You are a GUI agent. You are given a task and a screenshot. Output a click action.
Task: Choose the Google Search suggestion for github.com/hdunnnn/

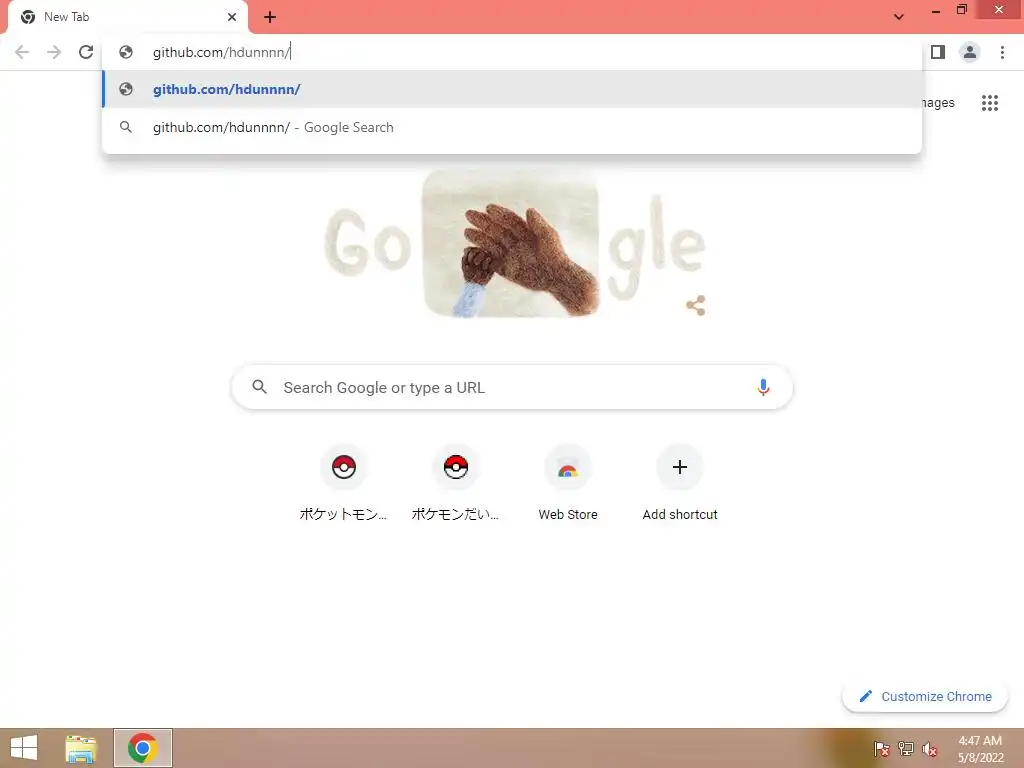click(512, 127)
